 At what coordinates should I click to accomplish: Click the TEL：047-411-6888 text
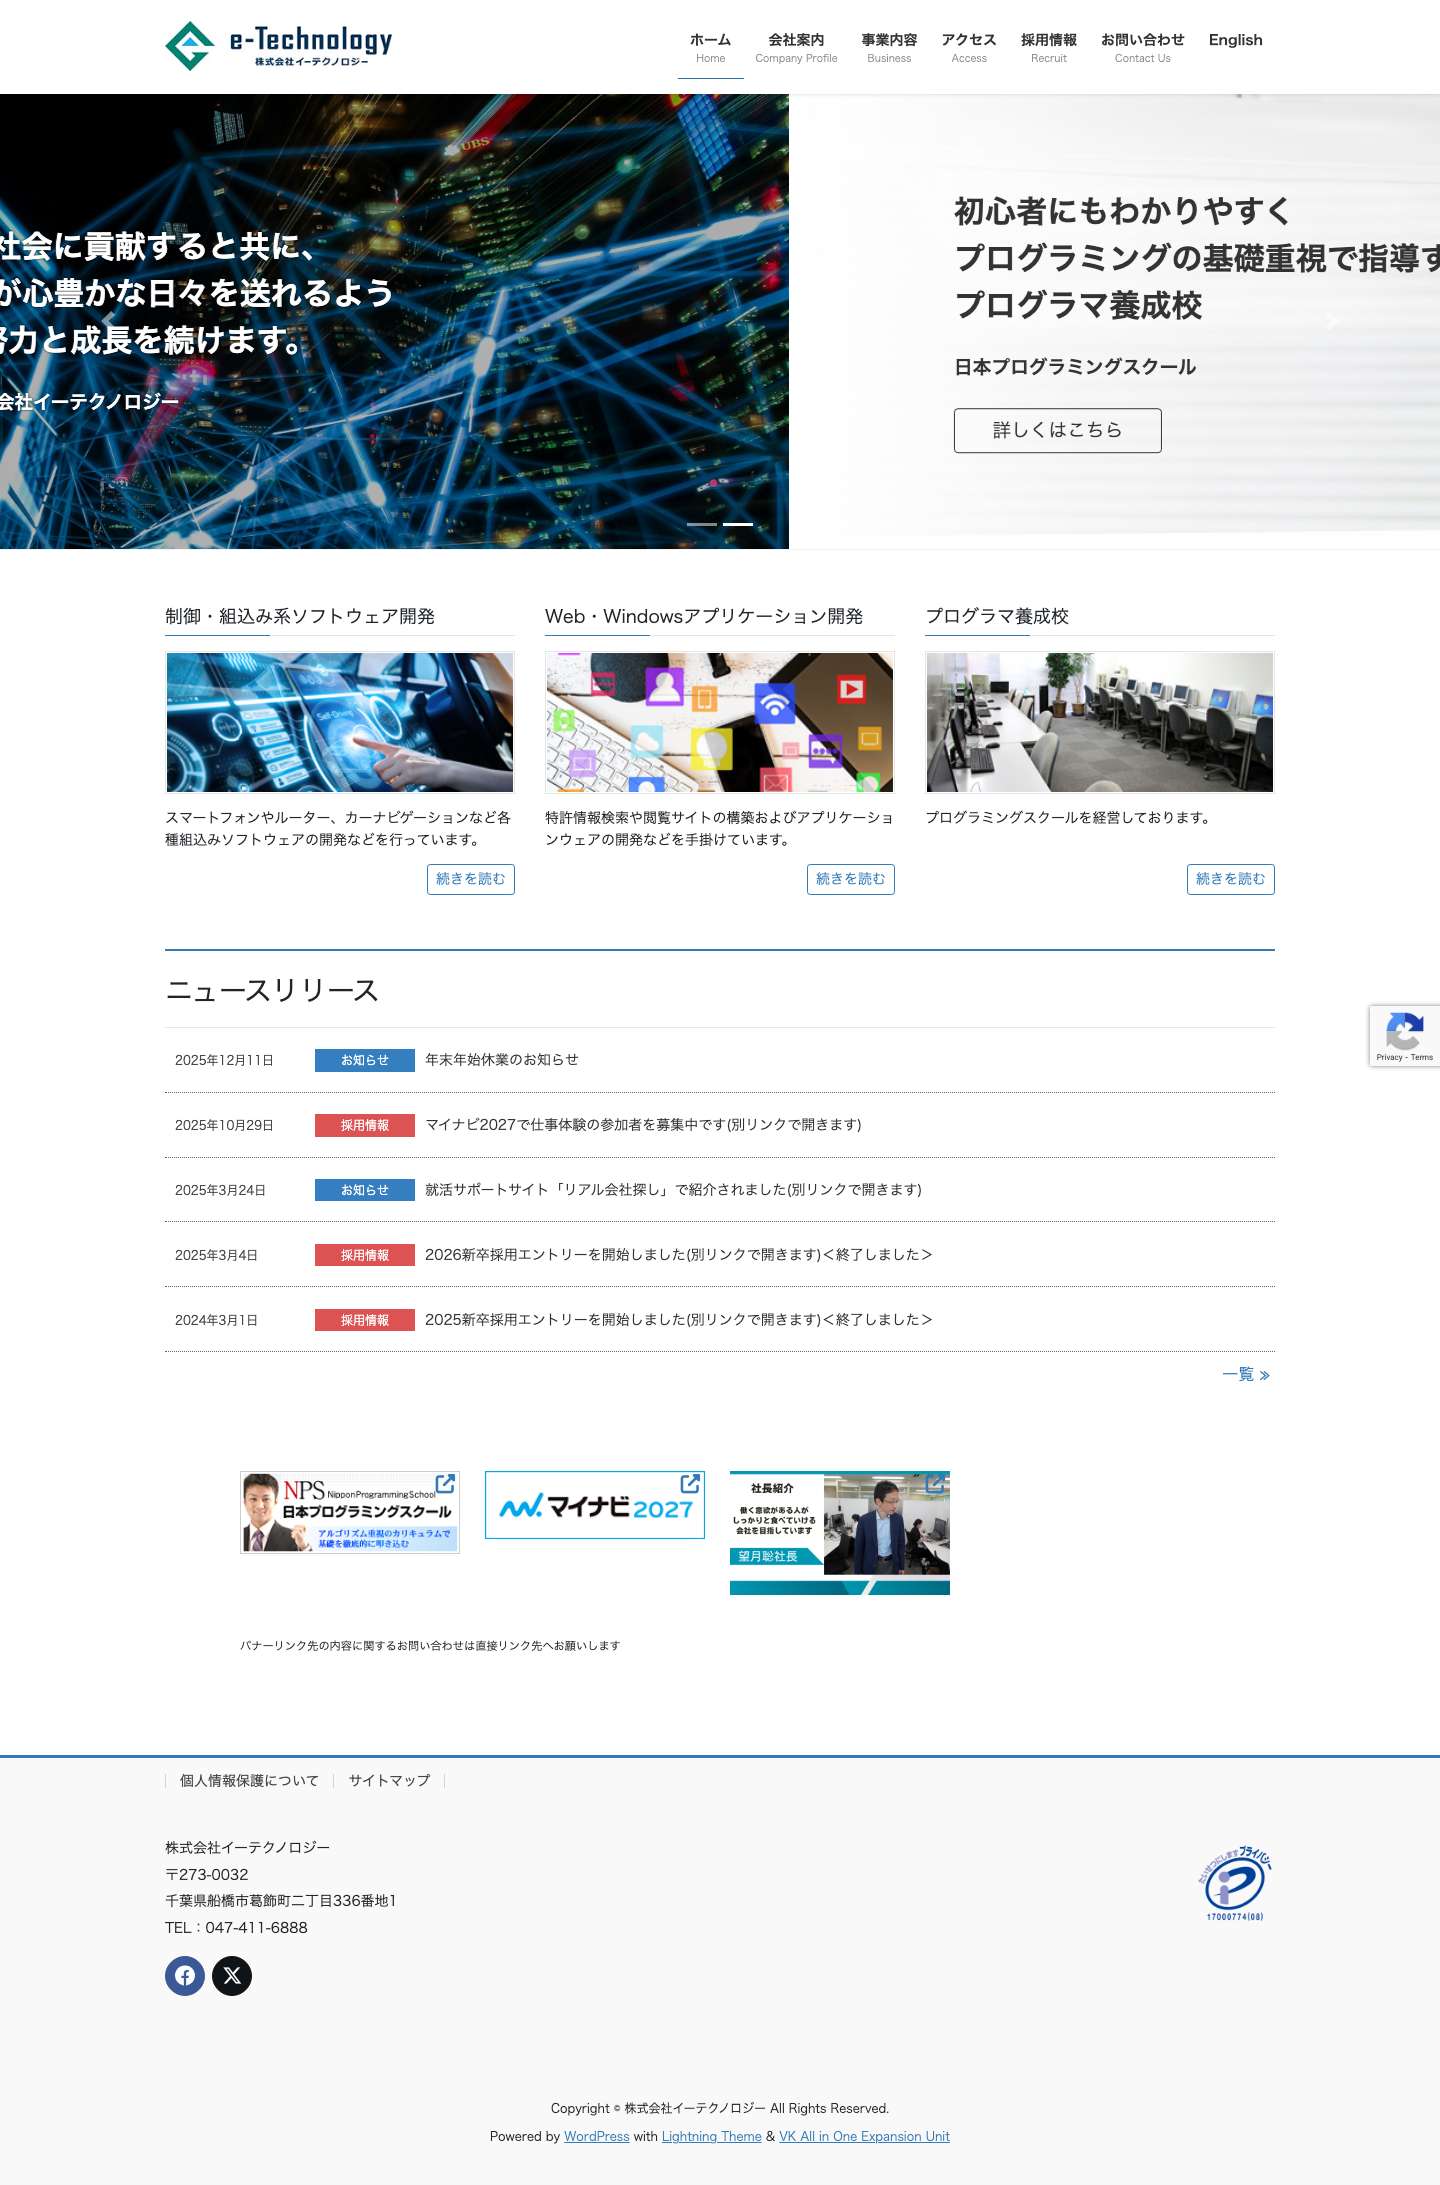(x=236, y=1927)
